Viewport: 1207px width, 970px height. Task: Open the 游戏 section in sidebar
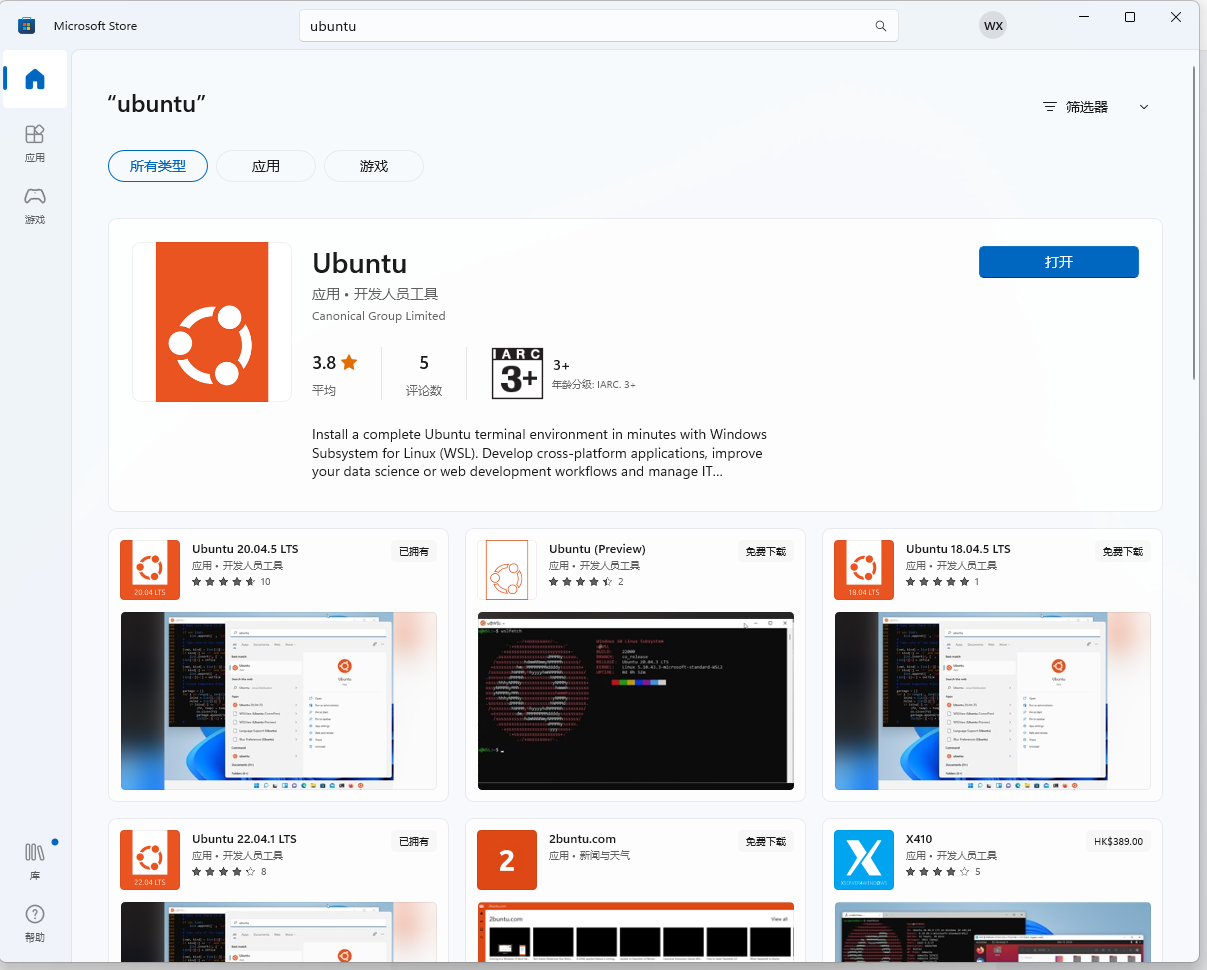pos(35,205)
